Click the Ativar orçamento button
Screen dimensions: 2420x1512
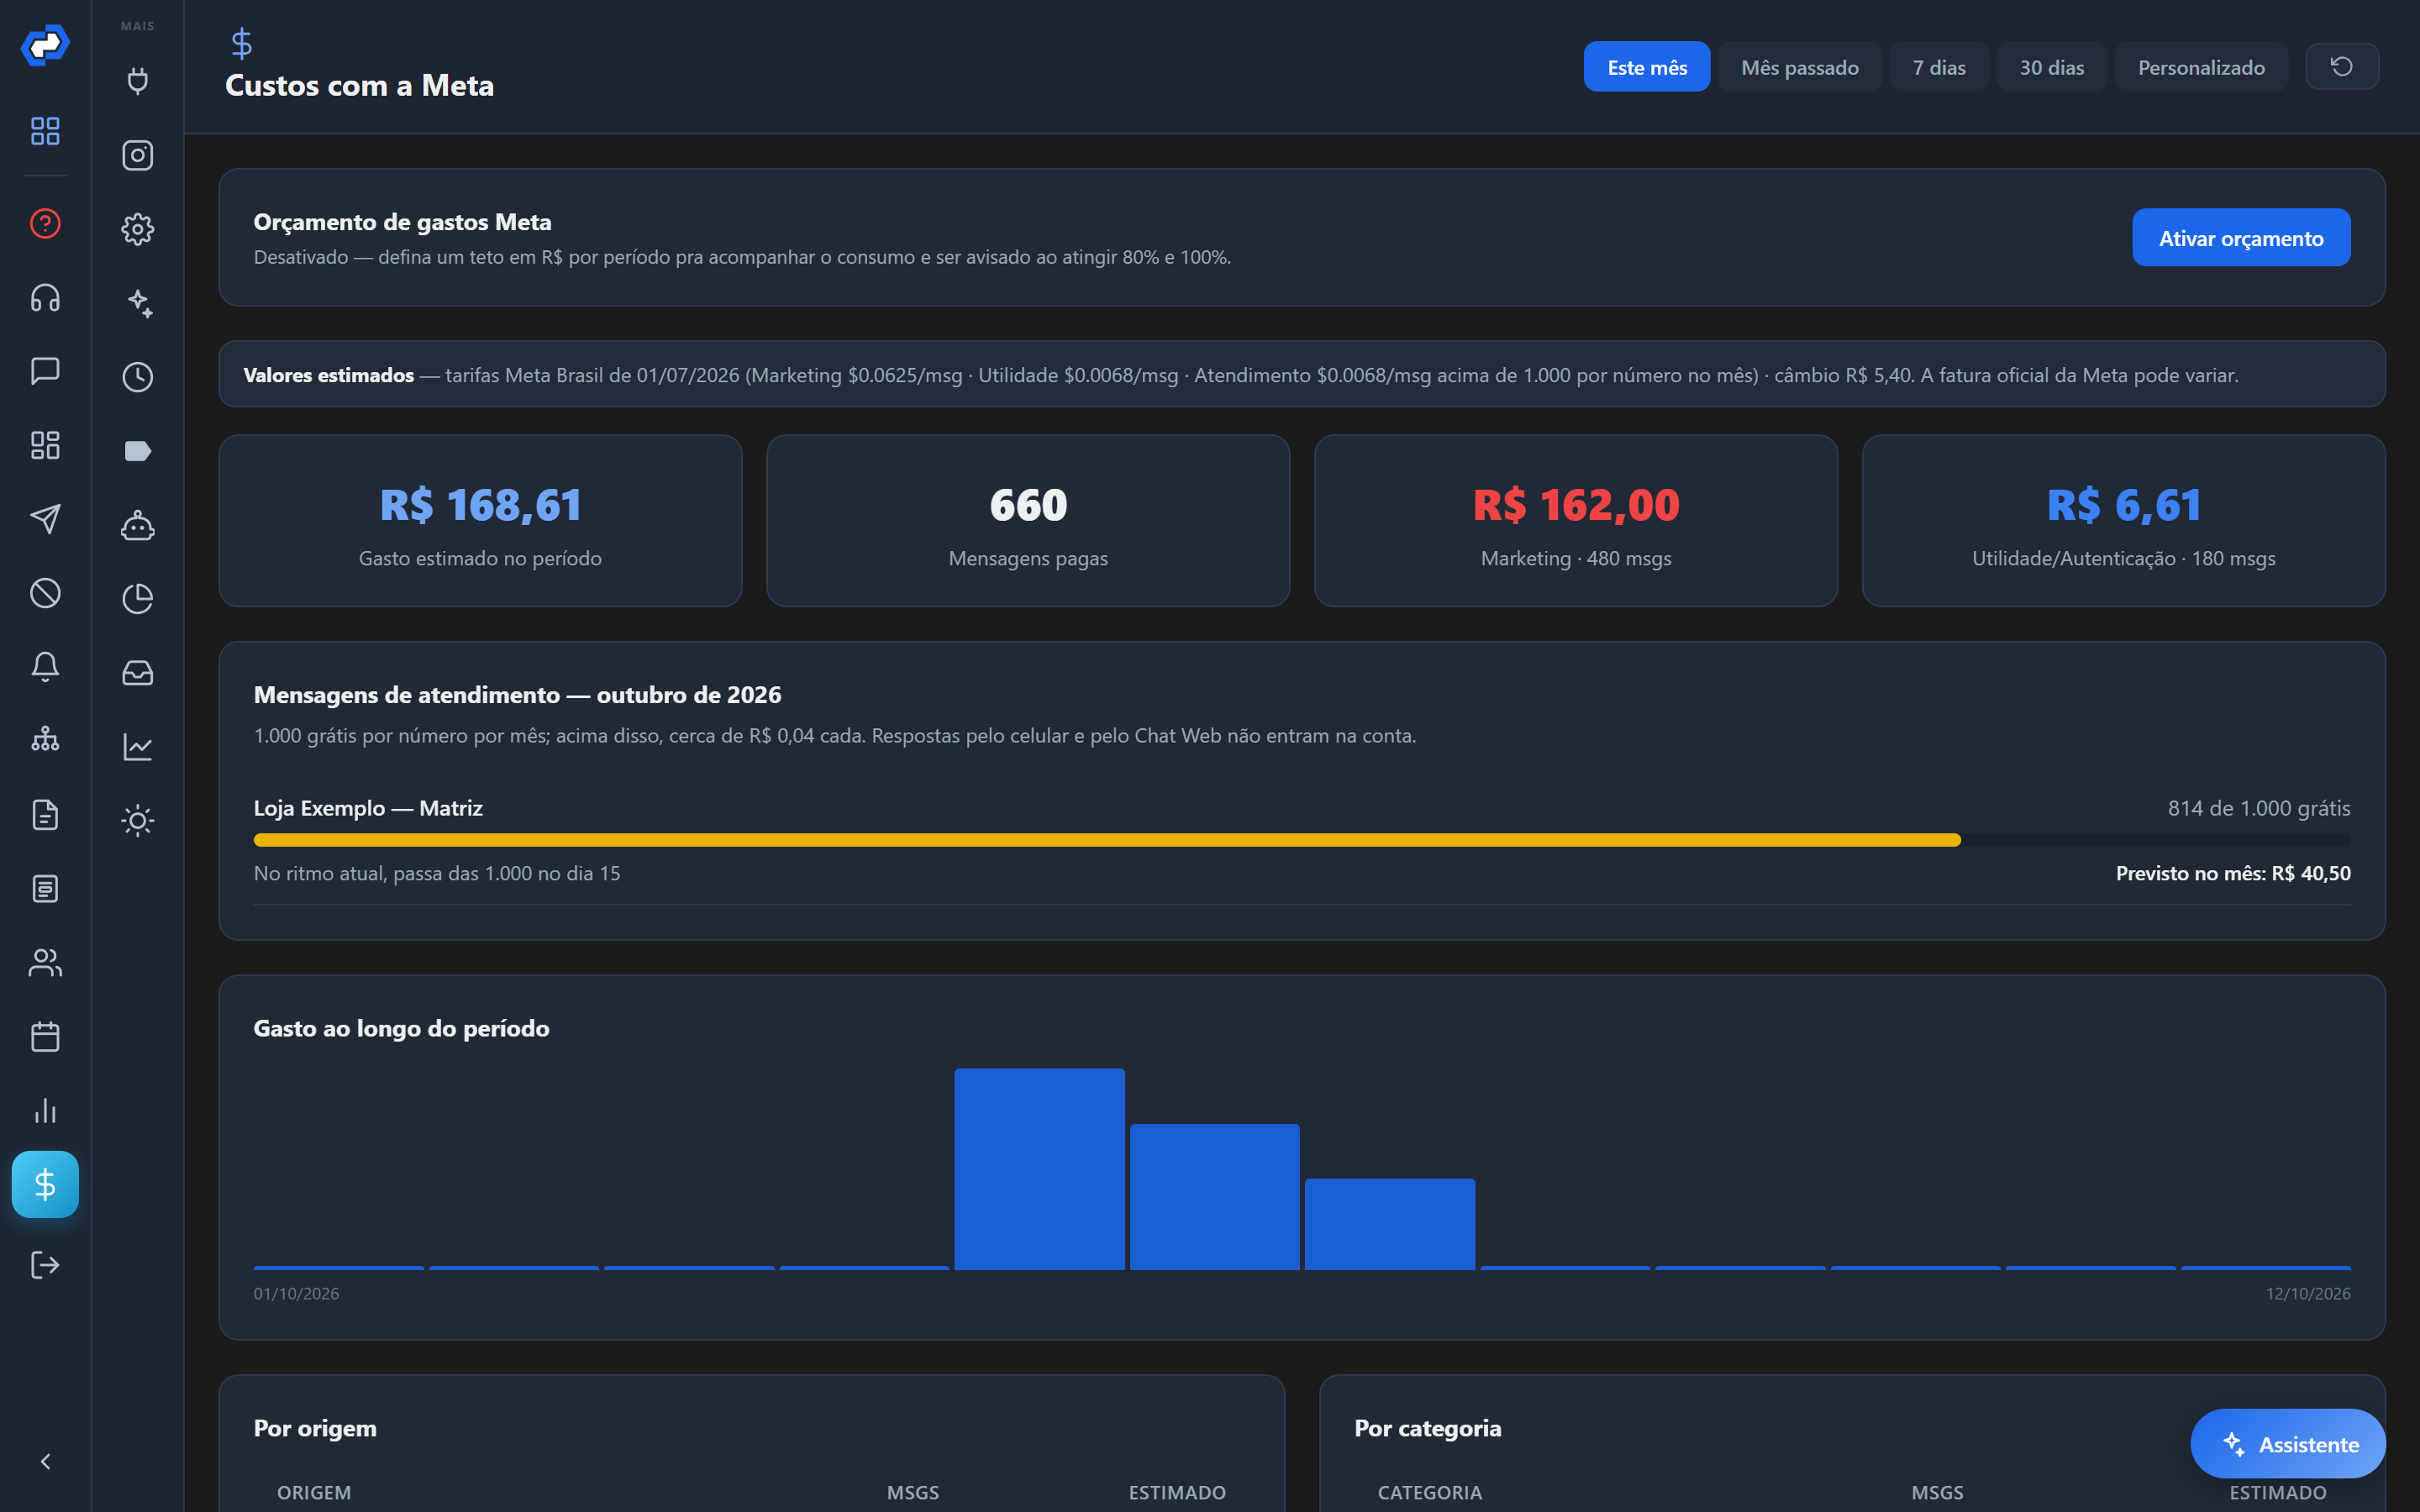[x=2241, y=237]
